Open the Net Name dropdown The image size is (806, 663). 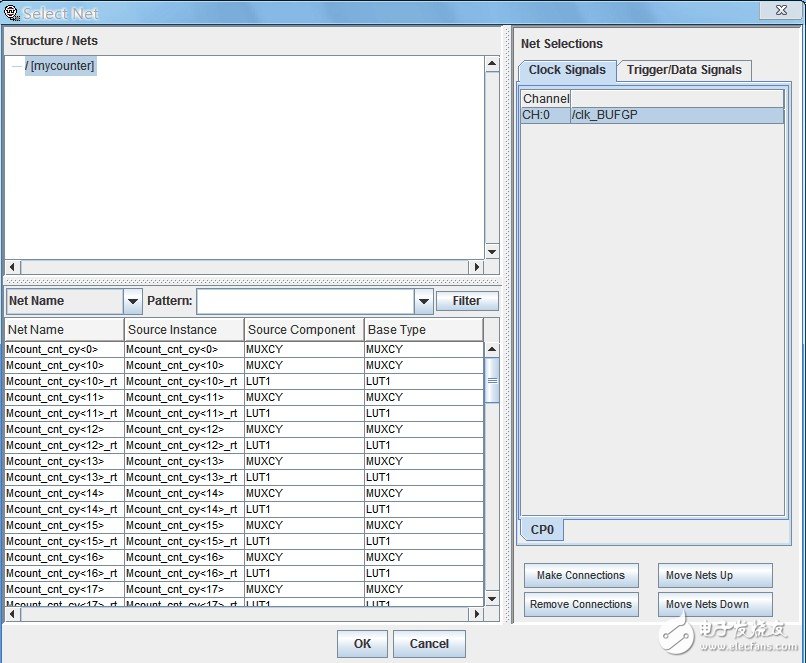(133, 301)
